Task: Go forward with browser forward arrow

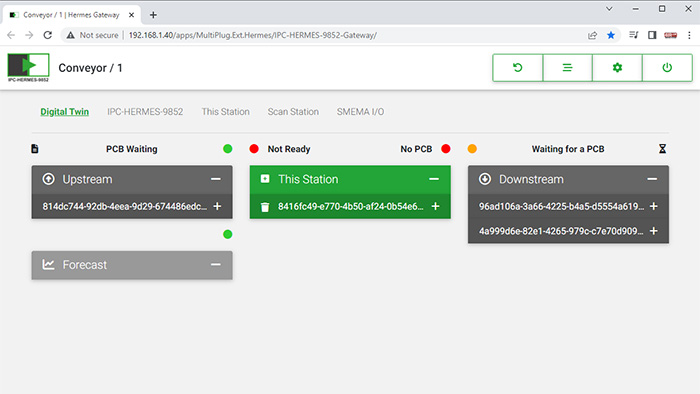Action: coord(29,35)
